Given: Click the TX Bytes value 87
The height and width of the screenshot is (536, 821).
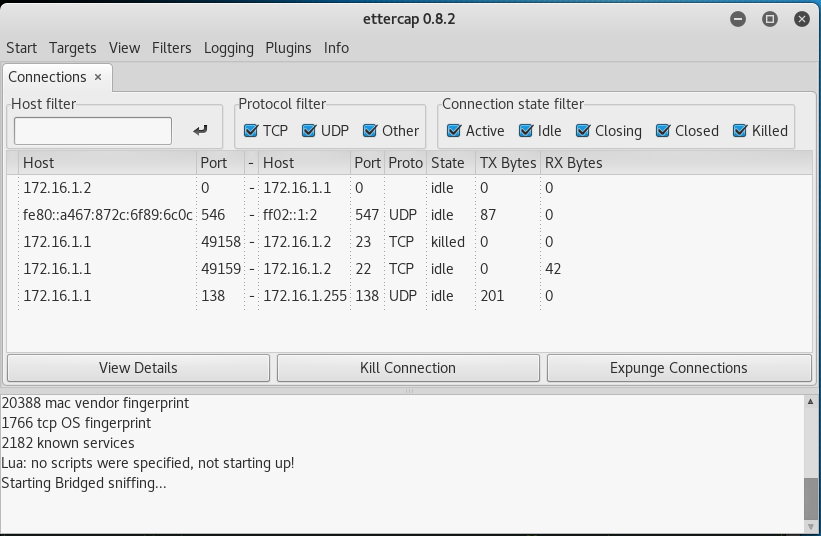Looking at the screenshot, I should pyautogui.click(x=487, y=215).
